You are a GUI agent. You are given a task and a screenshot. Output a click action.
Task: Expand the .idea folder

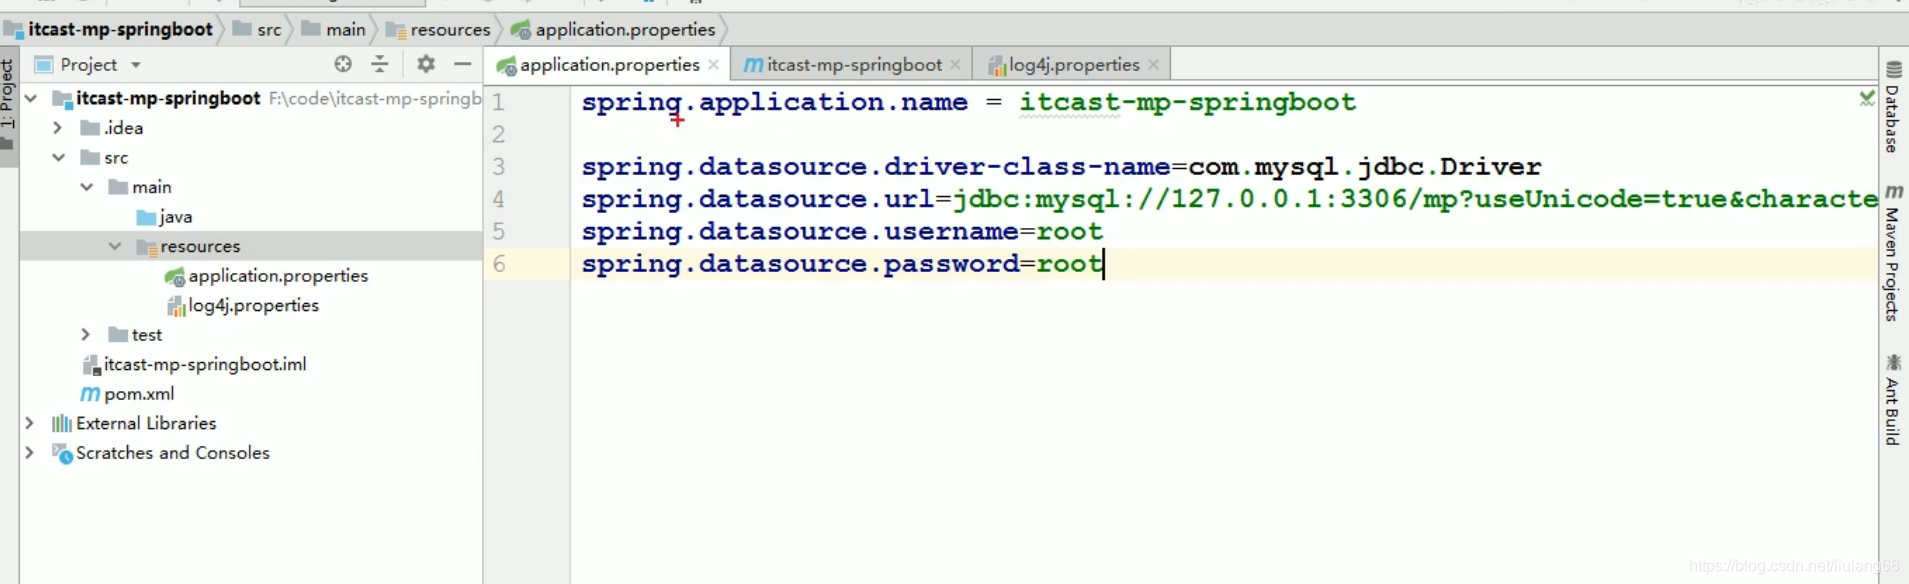point(58,128)
